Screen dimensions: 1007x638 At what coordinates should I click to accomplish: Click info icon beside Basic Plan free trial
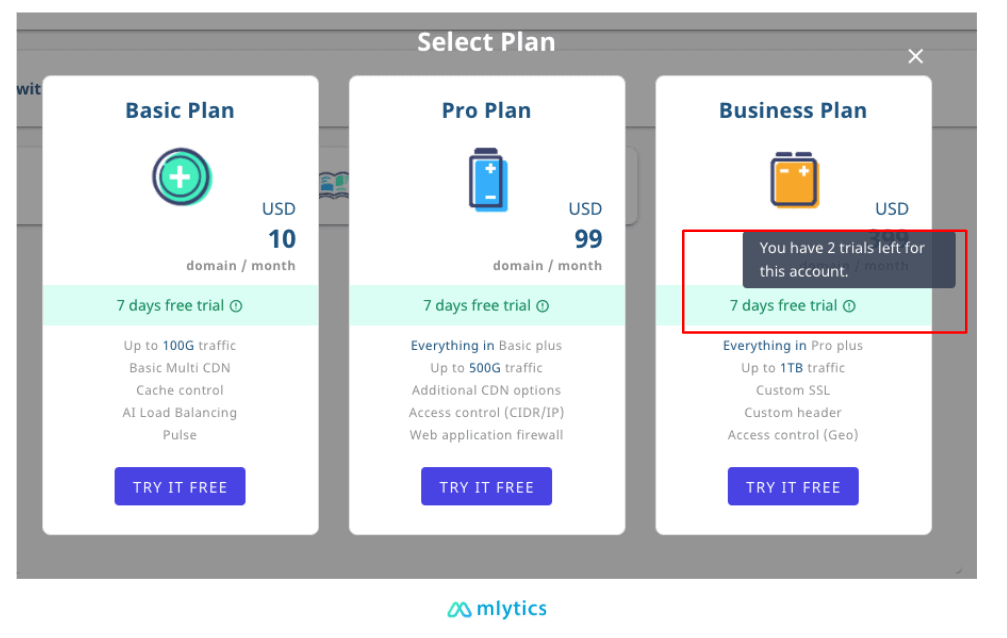tap(236, 306)
